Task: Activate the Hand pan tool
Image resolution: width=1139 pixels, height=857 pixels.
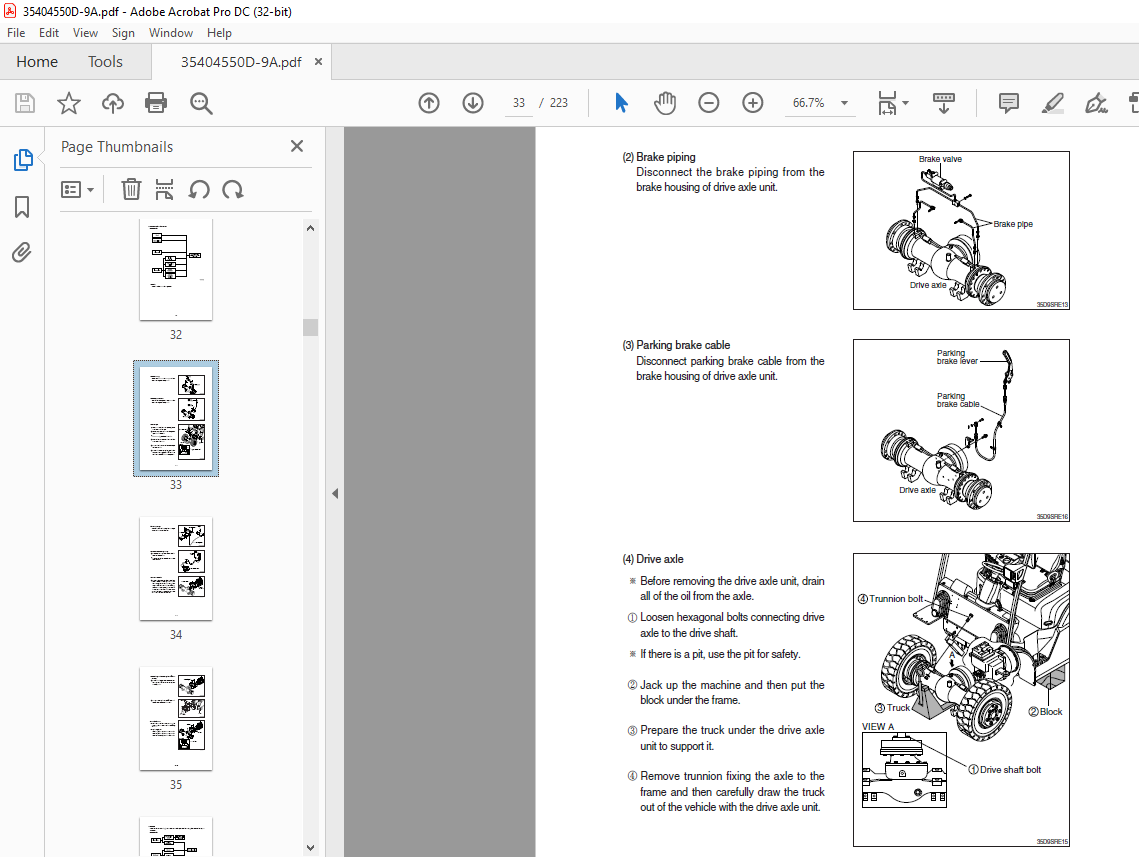Action: [x=665, y=103]
